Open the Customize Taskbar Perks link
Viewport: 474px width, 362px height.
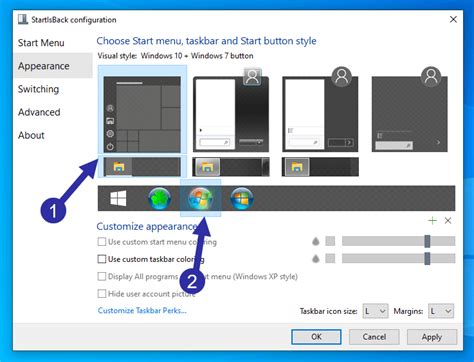pos(142,311)
